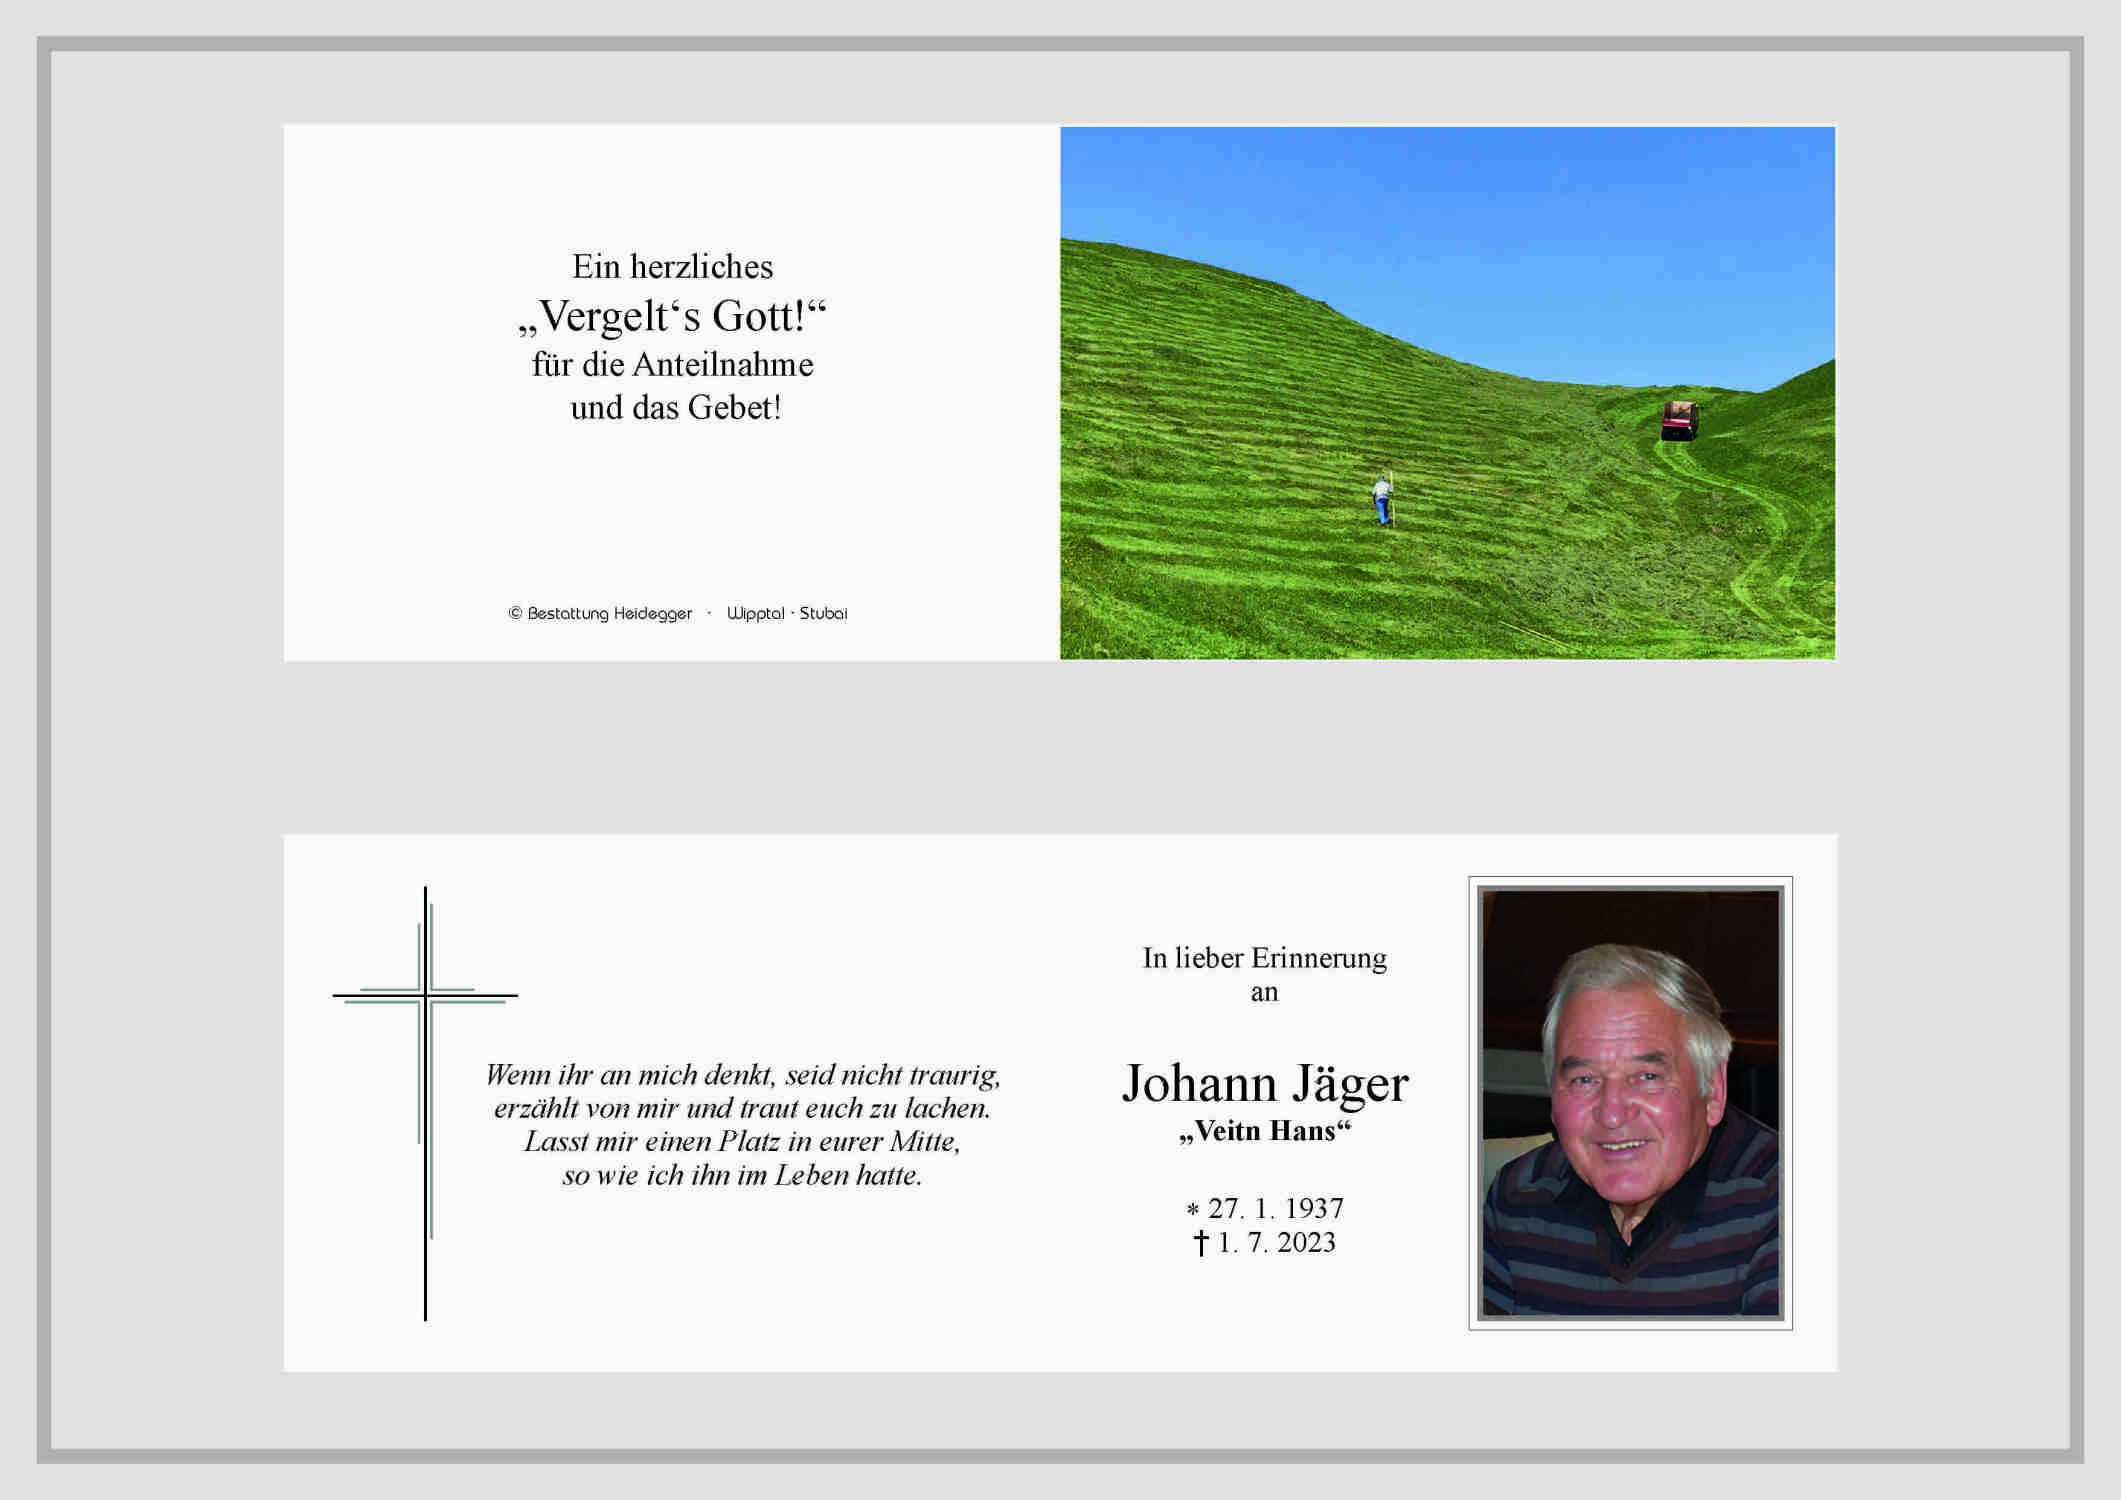Click 'erzählt von mir und traut' line
This screenshot has height=1500, width=2121.
point(742,1108)
